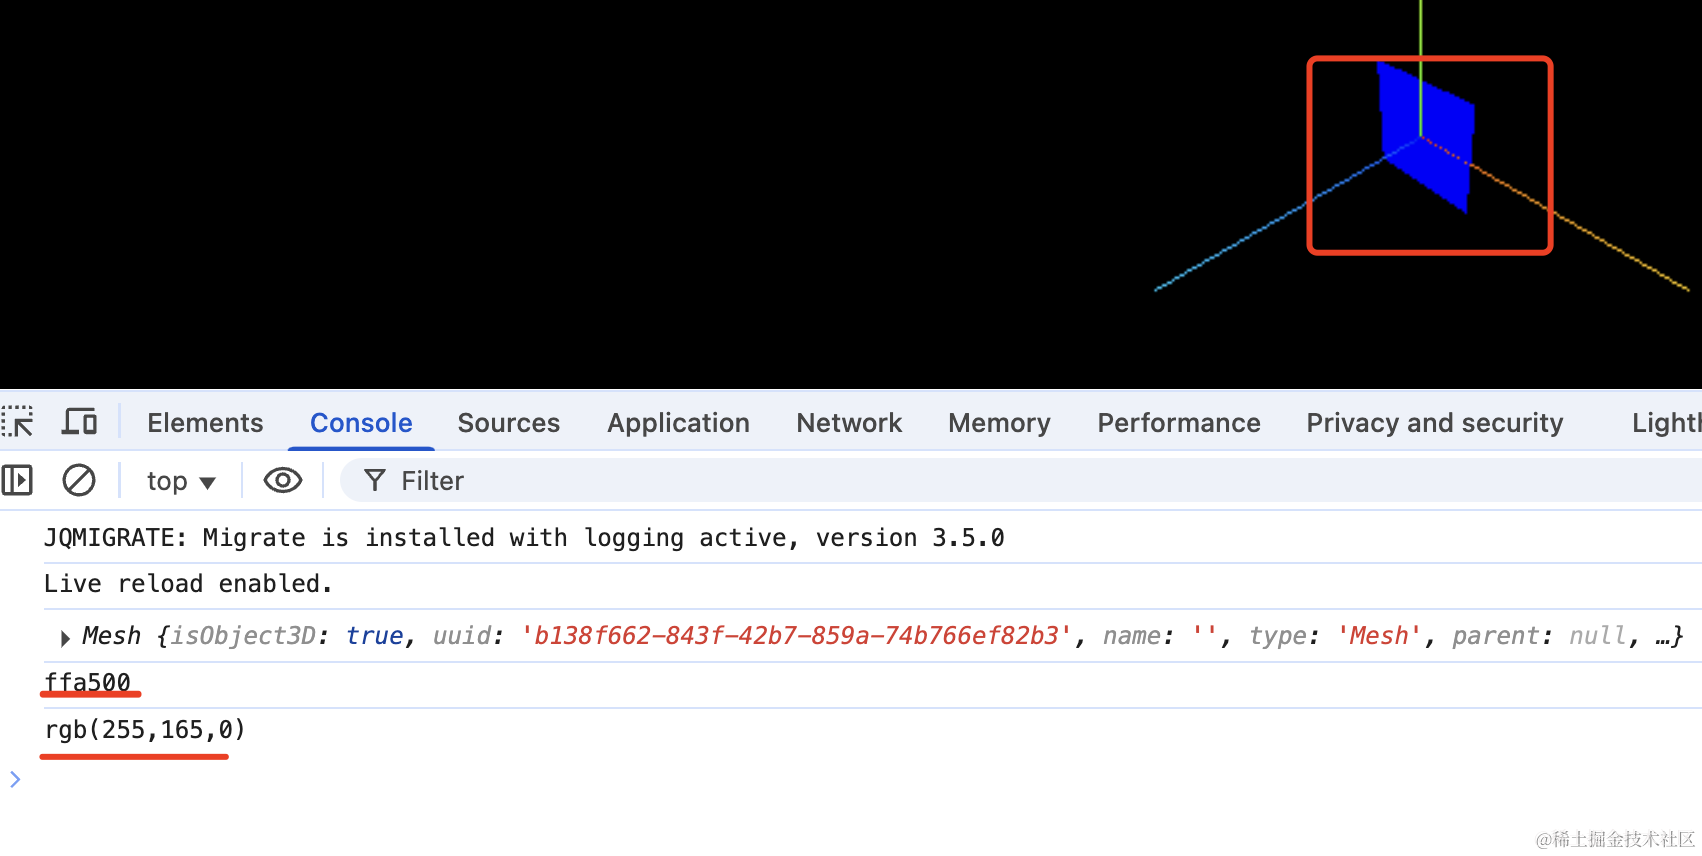Go to the Memory tab
The width and height of the screenshot is (1702, 856).
(x=999, y=423)
